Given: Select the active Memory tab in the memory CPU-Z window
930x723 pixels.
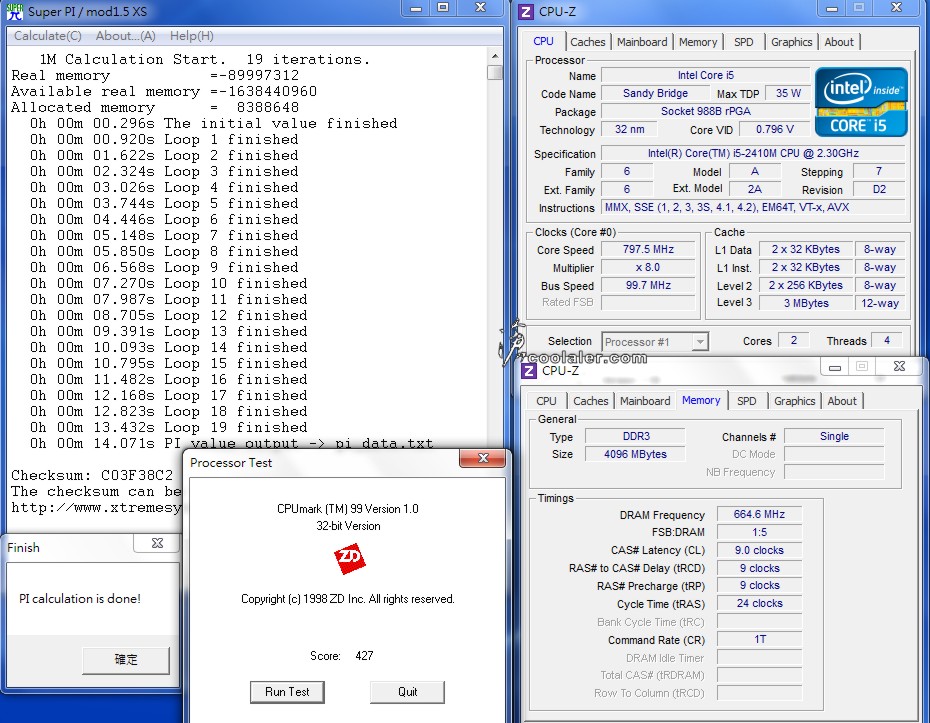Looking at the screenshot, I should tap(701, 400).
